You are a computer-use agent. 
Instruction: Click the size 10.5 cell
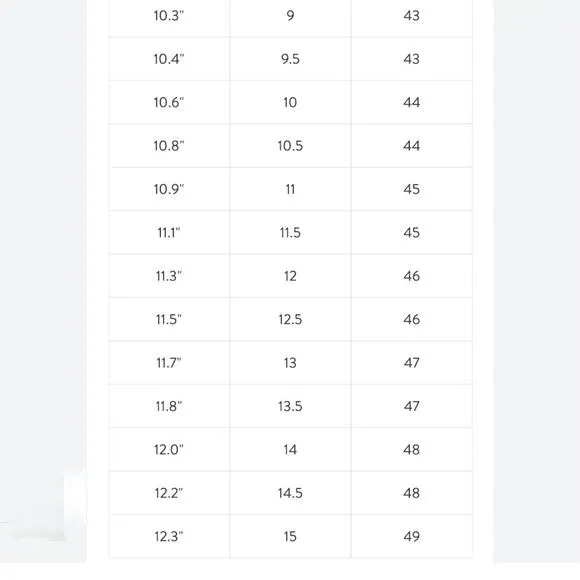pyautogui.click(x=290, y=146)
